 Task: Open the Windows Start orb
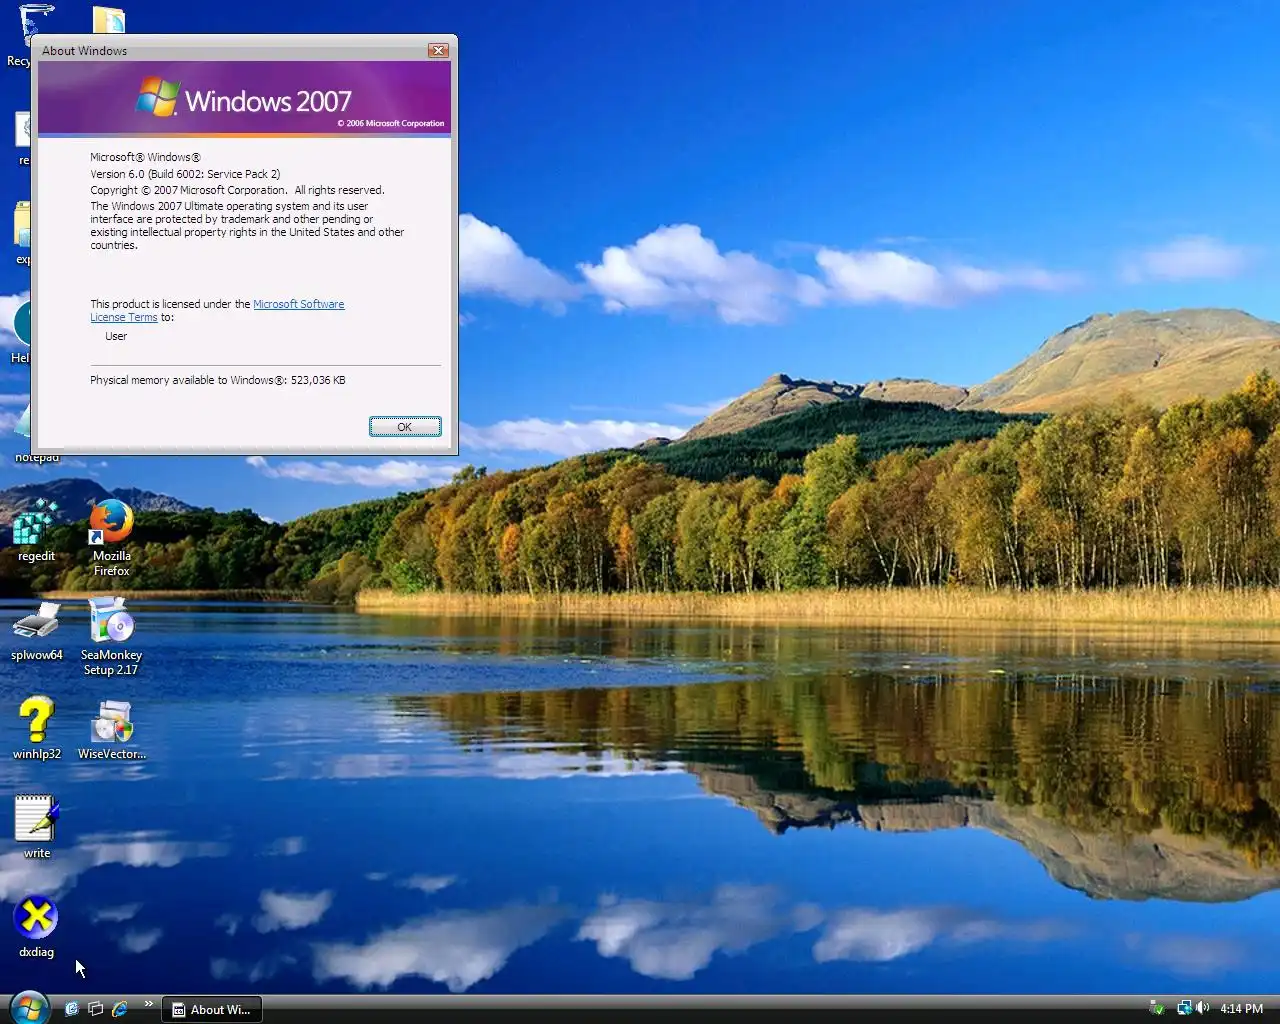click(x=28, y=1007)
